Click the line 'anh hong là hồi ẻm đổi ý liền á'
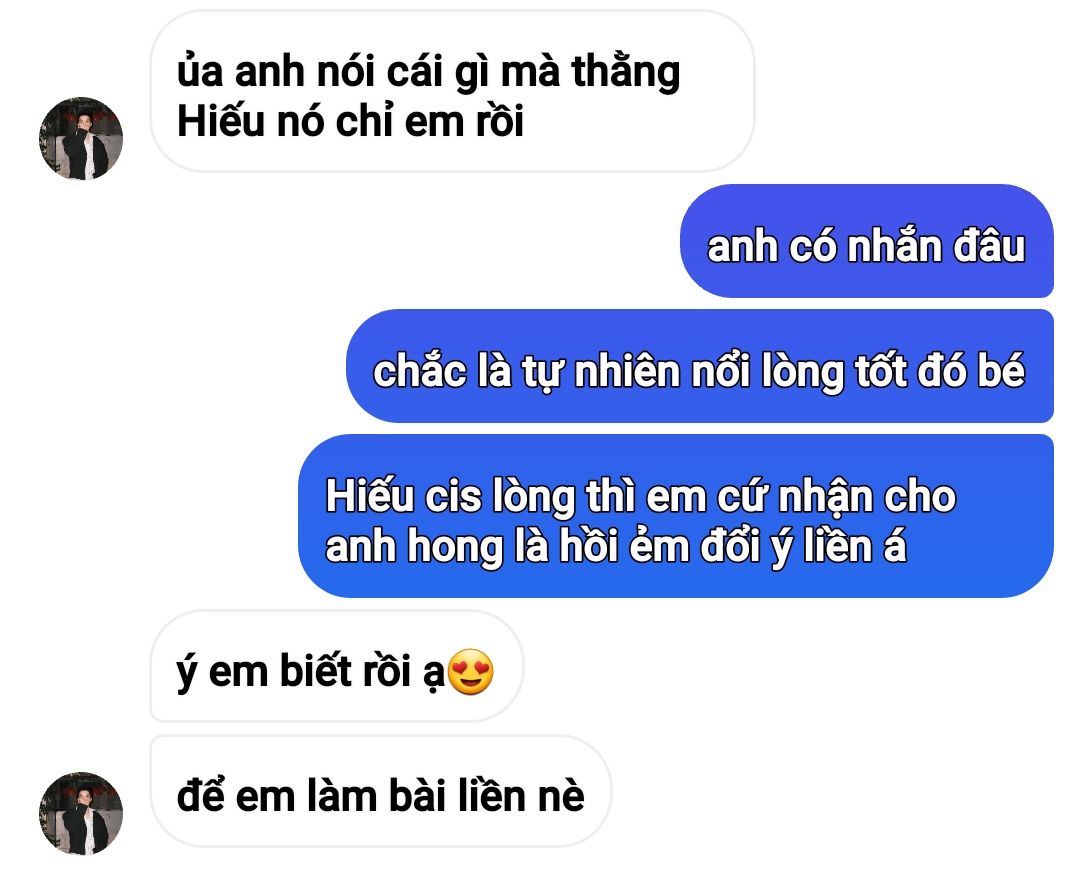Viewport: 1080px width, 877px height. pyautogui.click(x=616, y=546)
